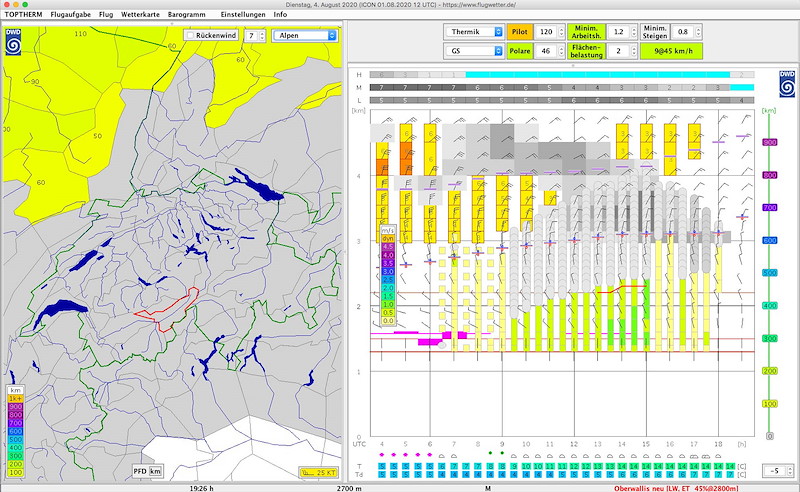Open the TOPTHERM menu
The image size is (800, 492).
tap(23, 14)
